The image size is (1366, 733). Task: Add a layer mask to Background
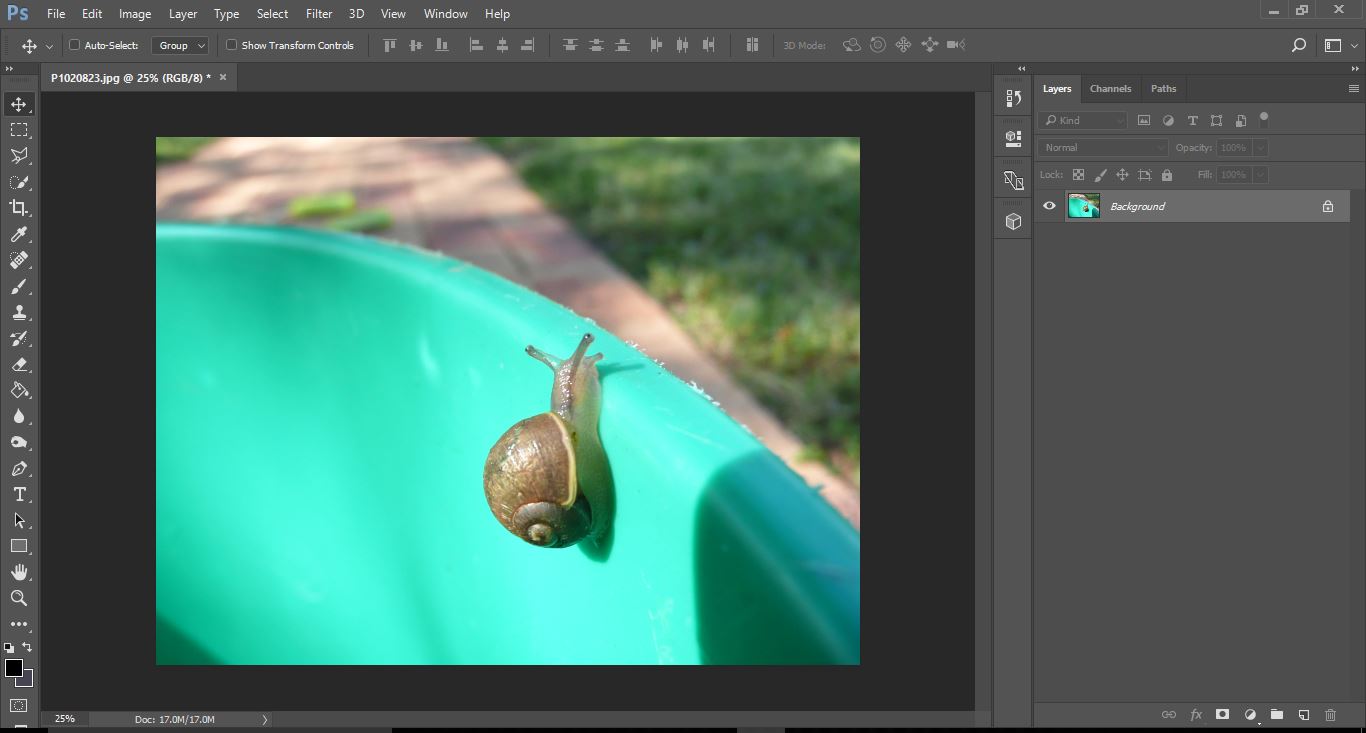click(x=1222, y=715)
